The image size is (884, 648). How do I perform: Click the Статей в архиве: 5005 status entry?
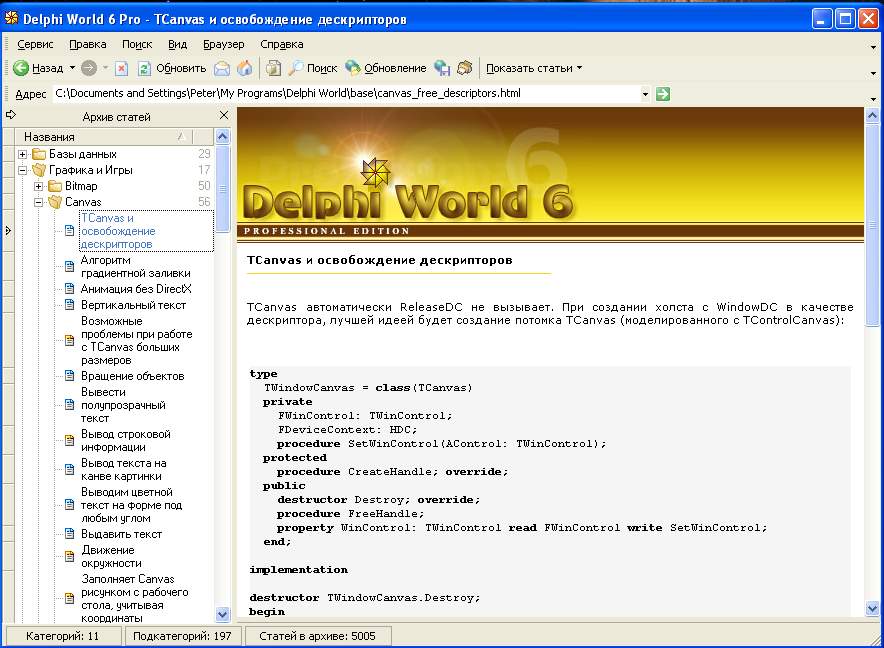317,636
